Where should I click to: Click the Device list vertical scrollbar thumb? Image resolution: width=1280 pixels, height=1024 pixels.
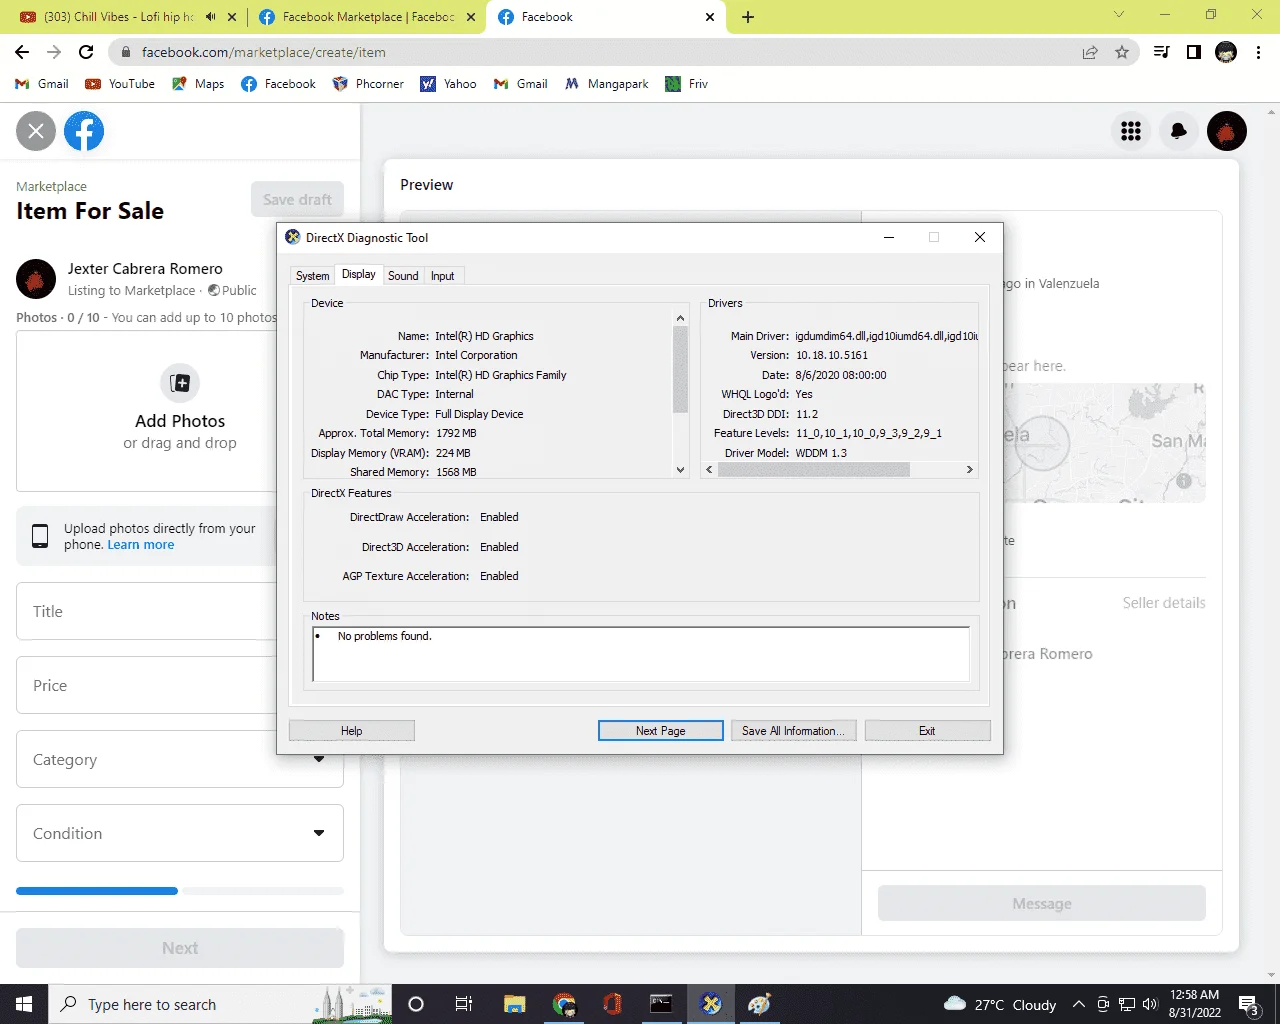680,370
